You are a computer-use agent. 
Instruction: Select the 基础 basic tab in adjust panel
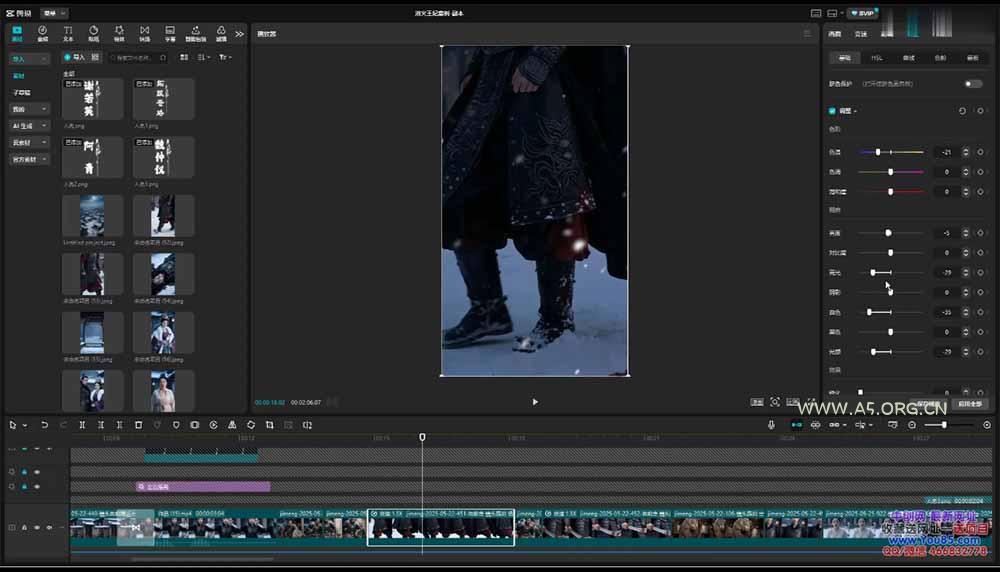click(844, 58)
